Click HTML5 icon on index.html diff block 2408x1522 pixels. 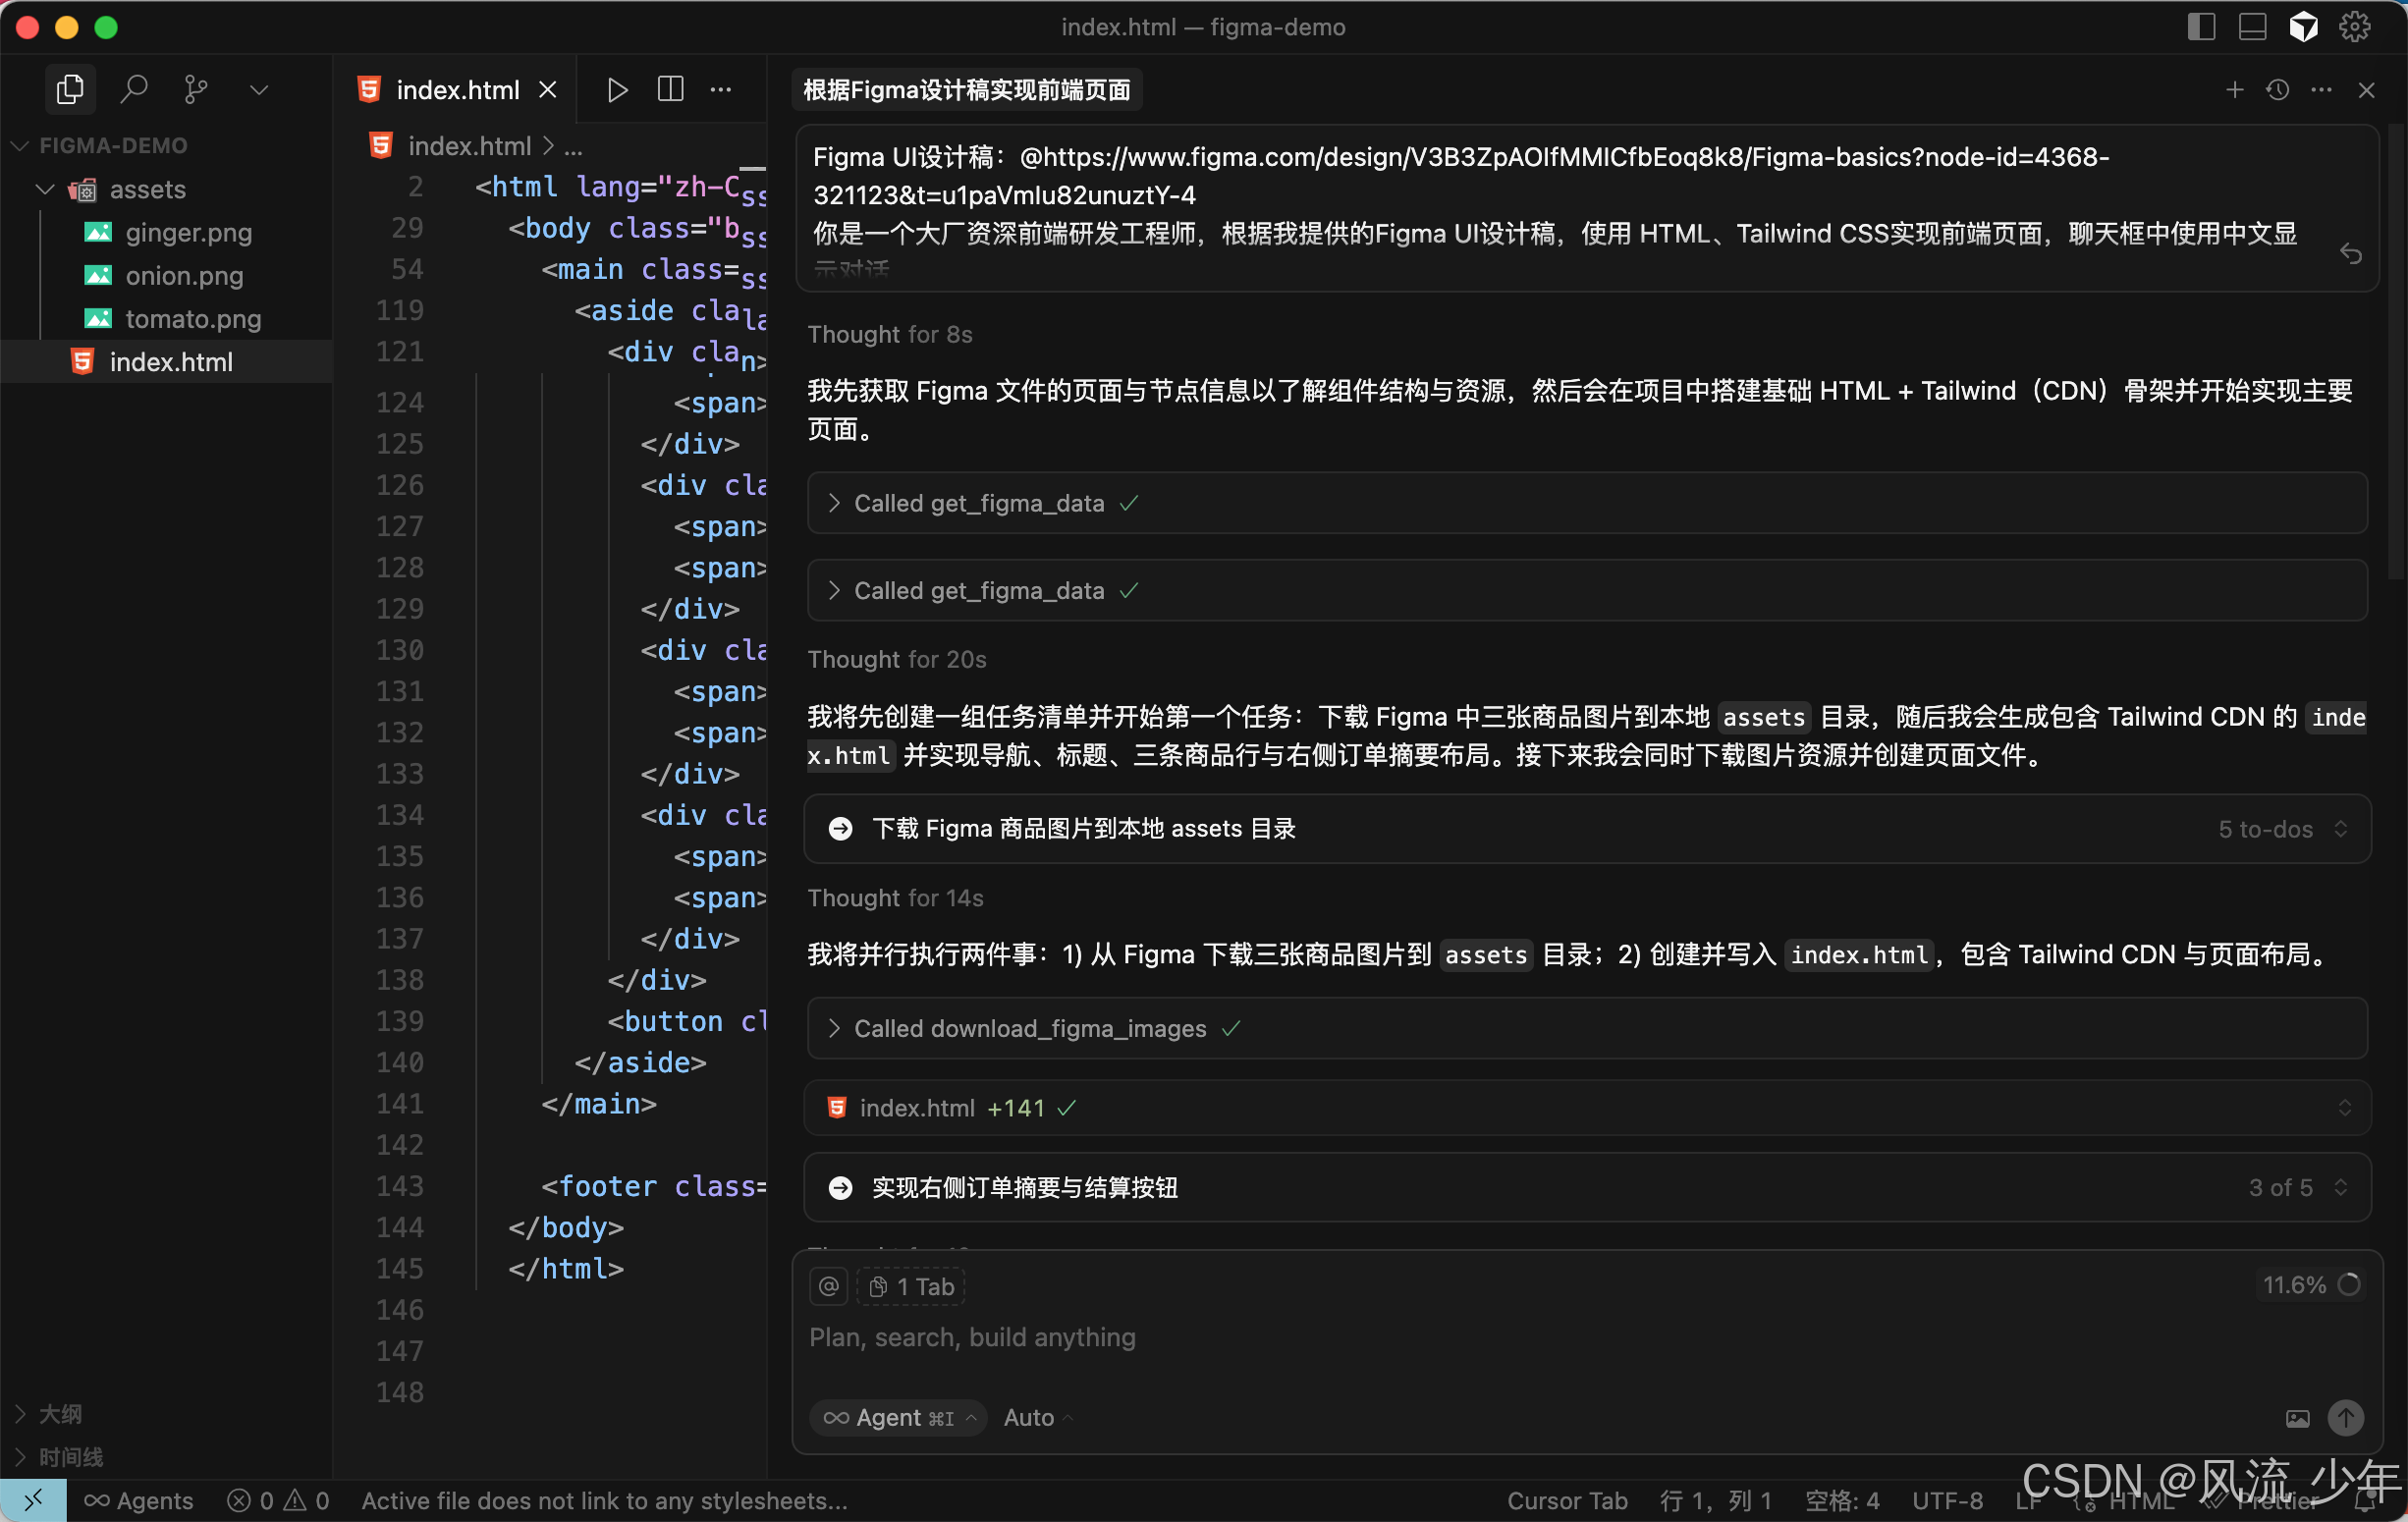point(837,1108)
